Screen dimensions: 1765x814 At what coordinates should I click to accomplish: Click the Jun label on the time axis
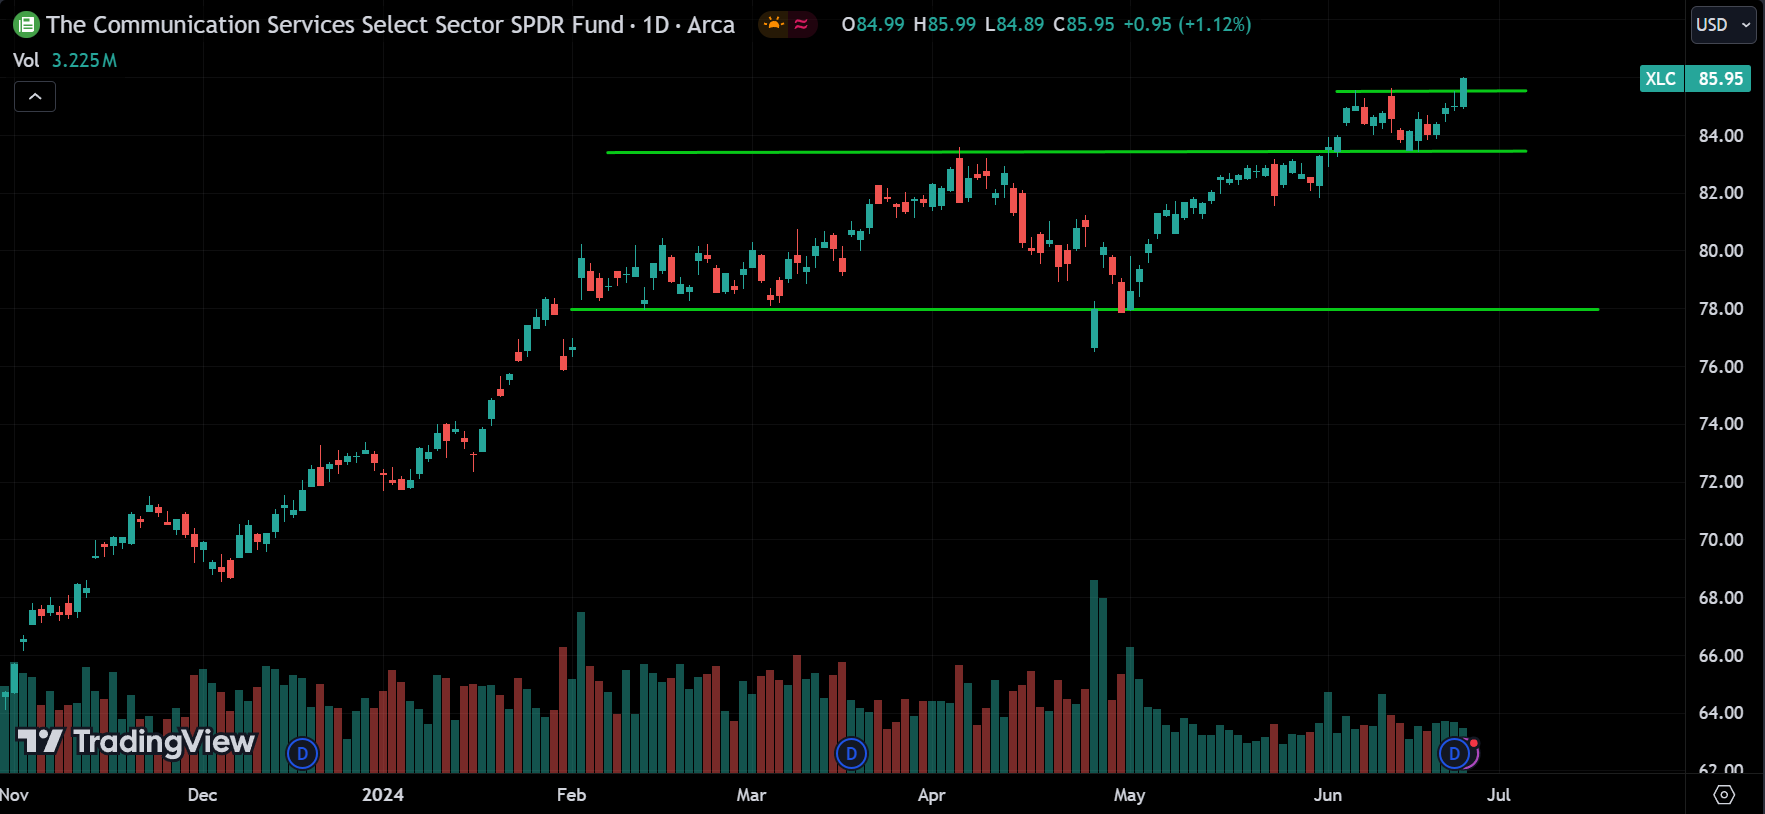[1327, 795]
